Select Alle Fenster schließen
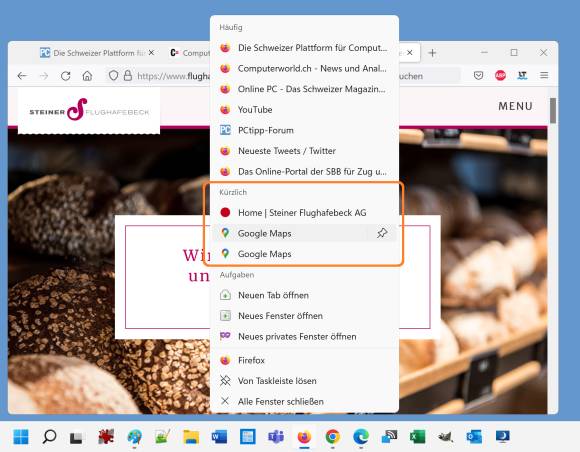The height and width of the screenshot is (452, 580). pyautogui.click(x=304, y=401)
